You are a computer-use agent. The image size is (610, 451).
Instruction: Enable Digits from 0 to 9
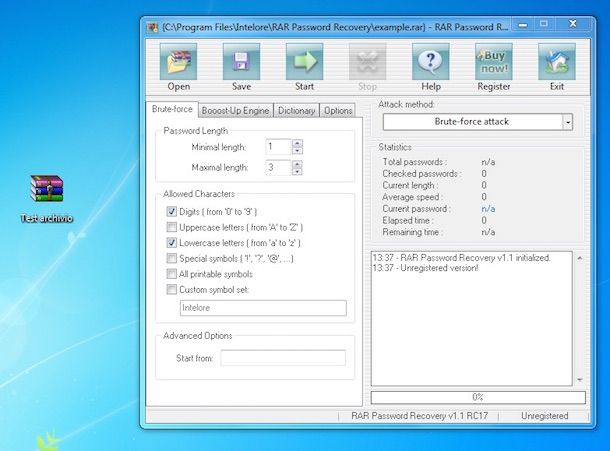point(171,211)
